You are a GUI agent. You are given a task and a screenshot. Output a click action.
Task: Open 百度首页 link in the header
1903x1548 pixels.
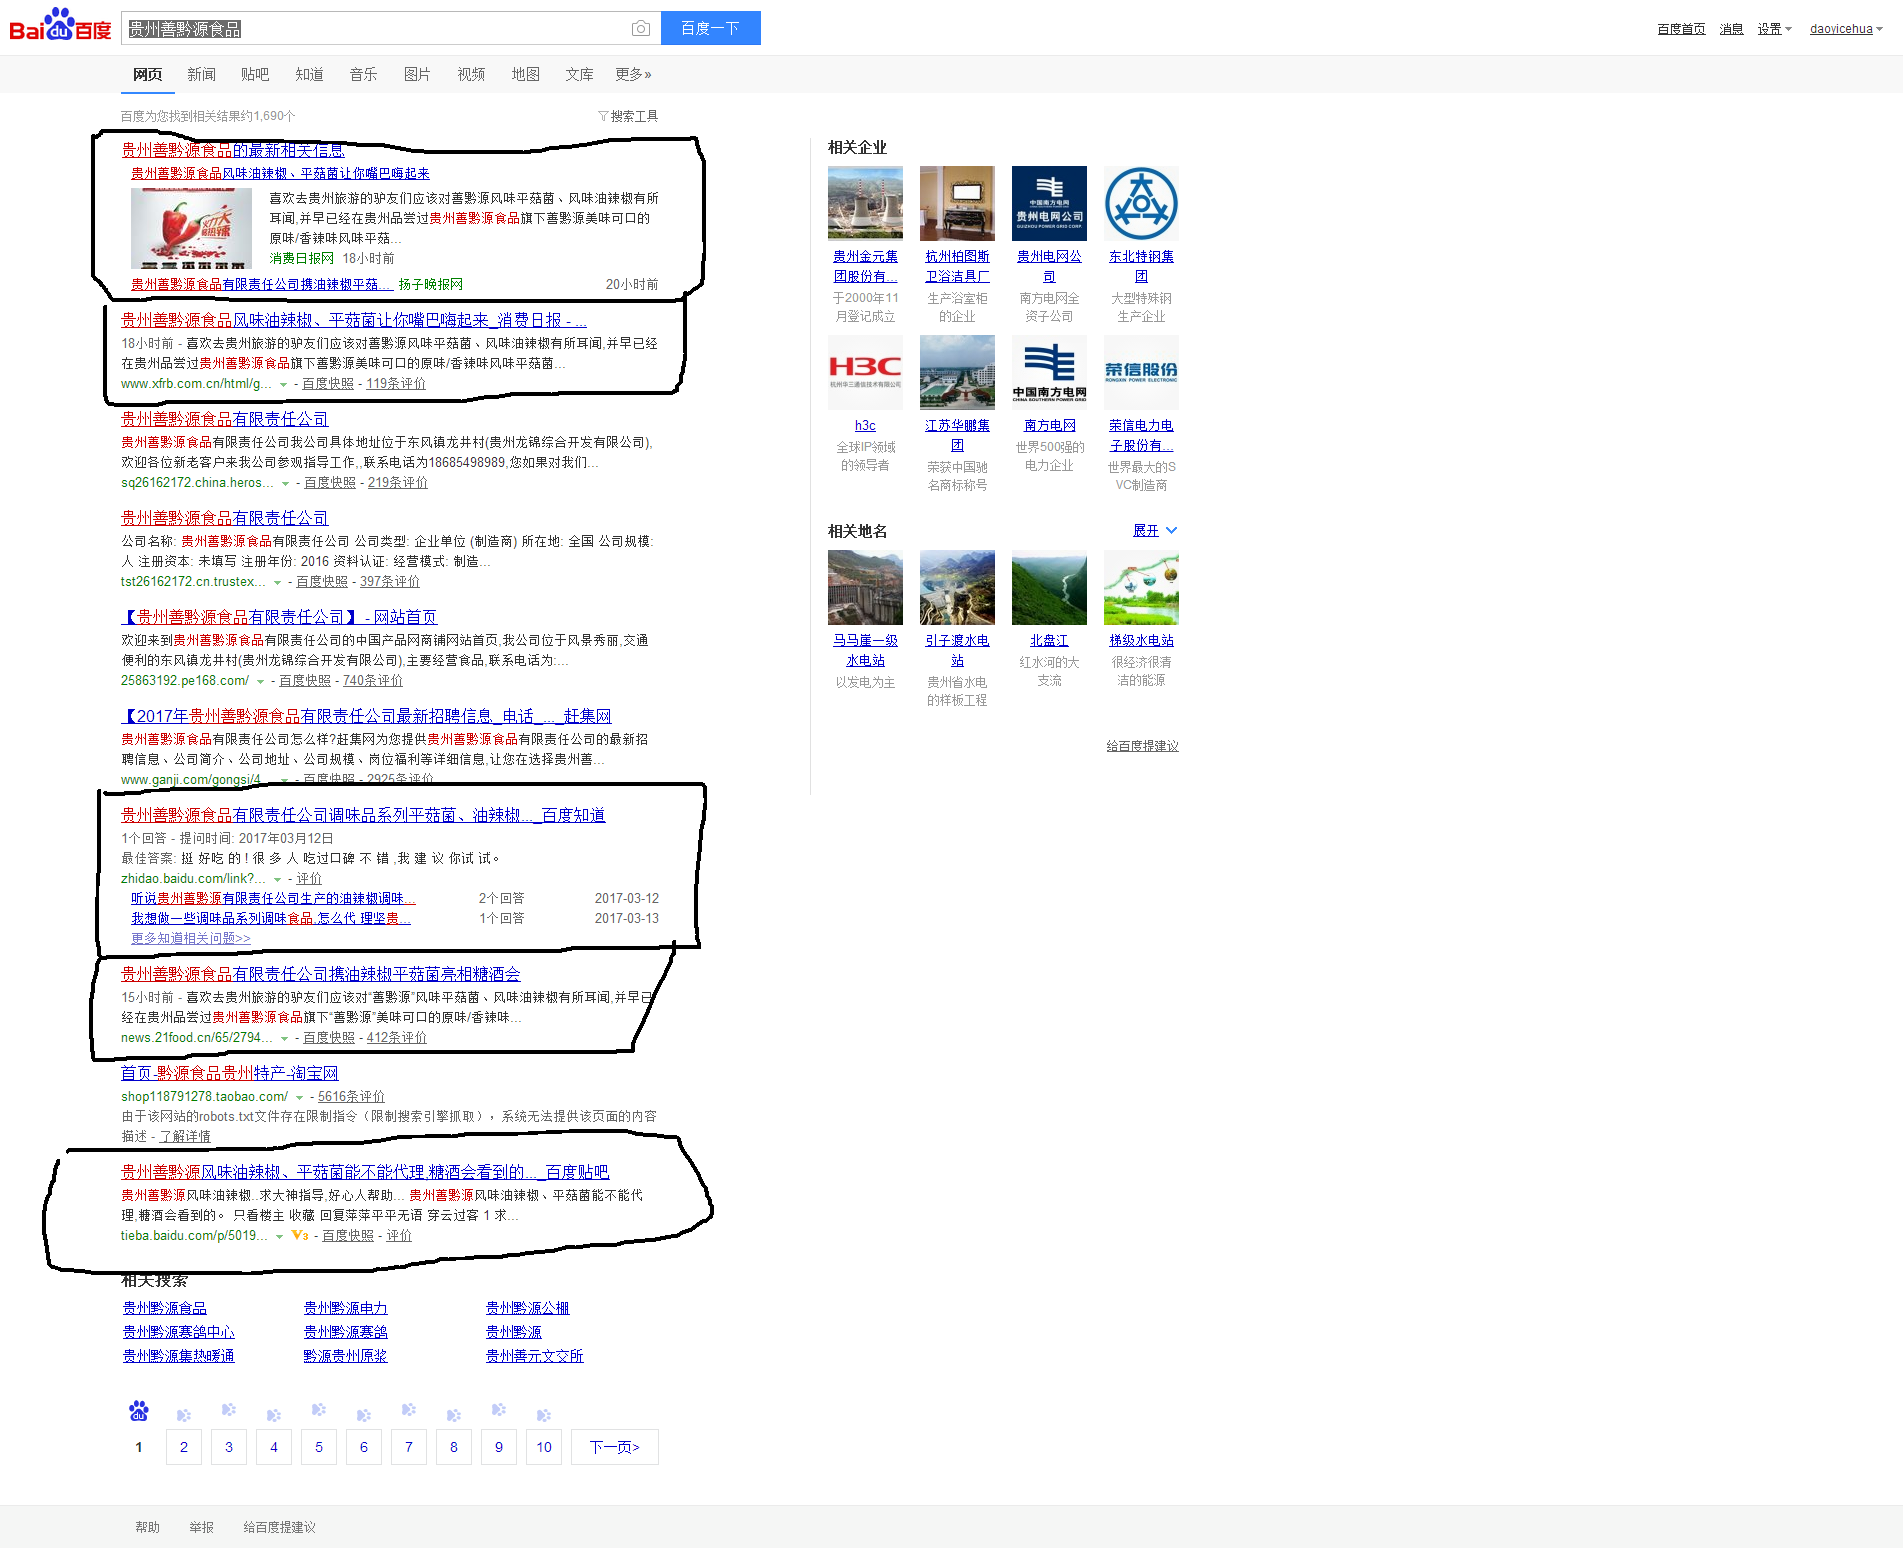click(x=1681, y=29)
